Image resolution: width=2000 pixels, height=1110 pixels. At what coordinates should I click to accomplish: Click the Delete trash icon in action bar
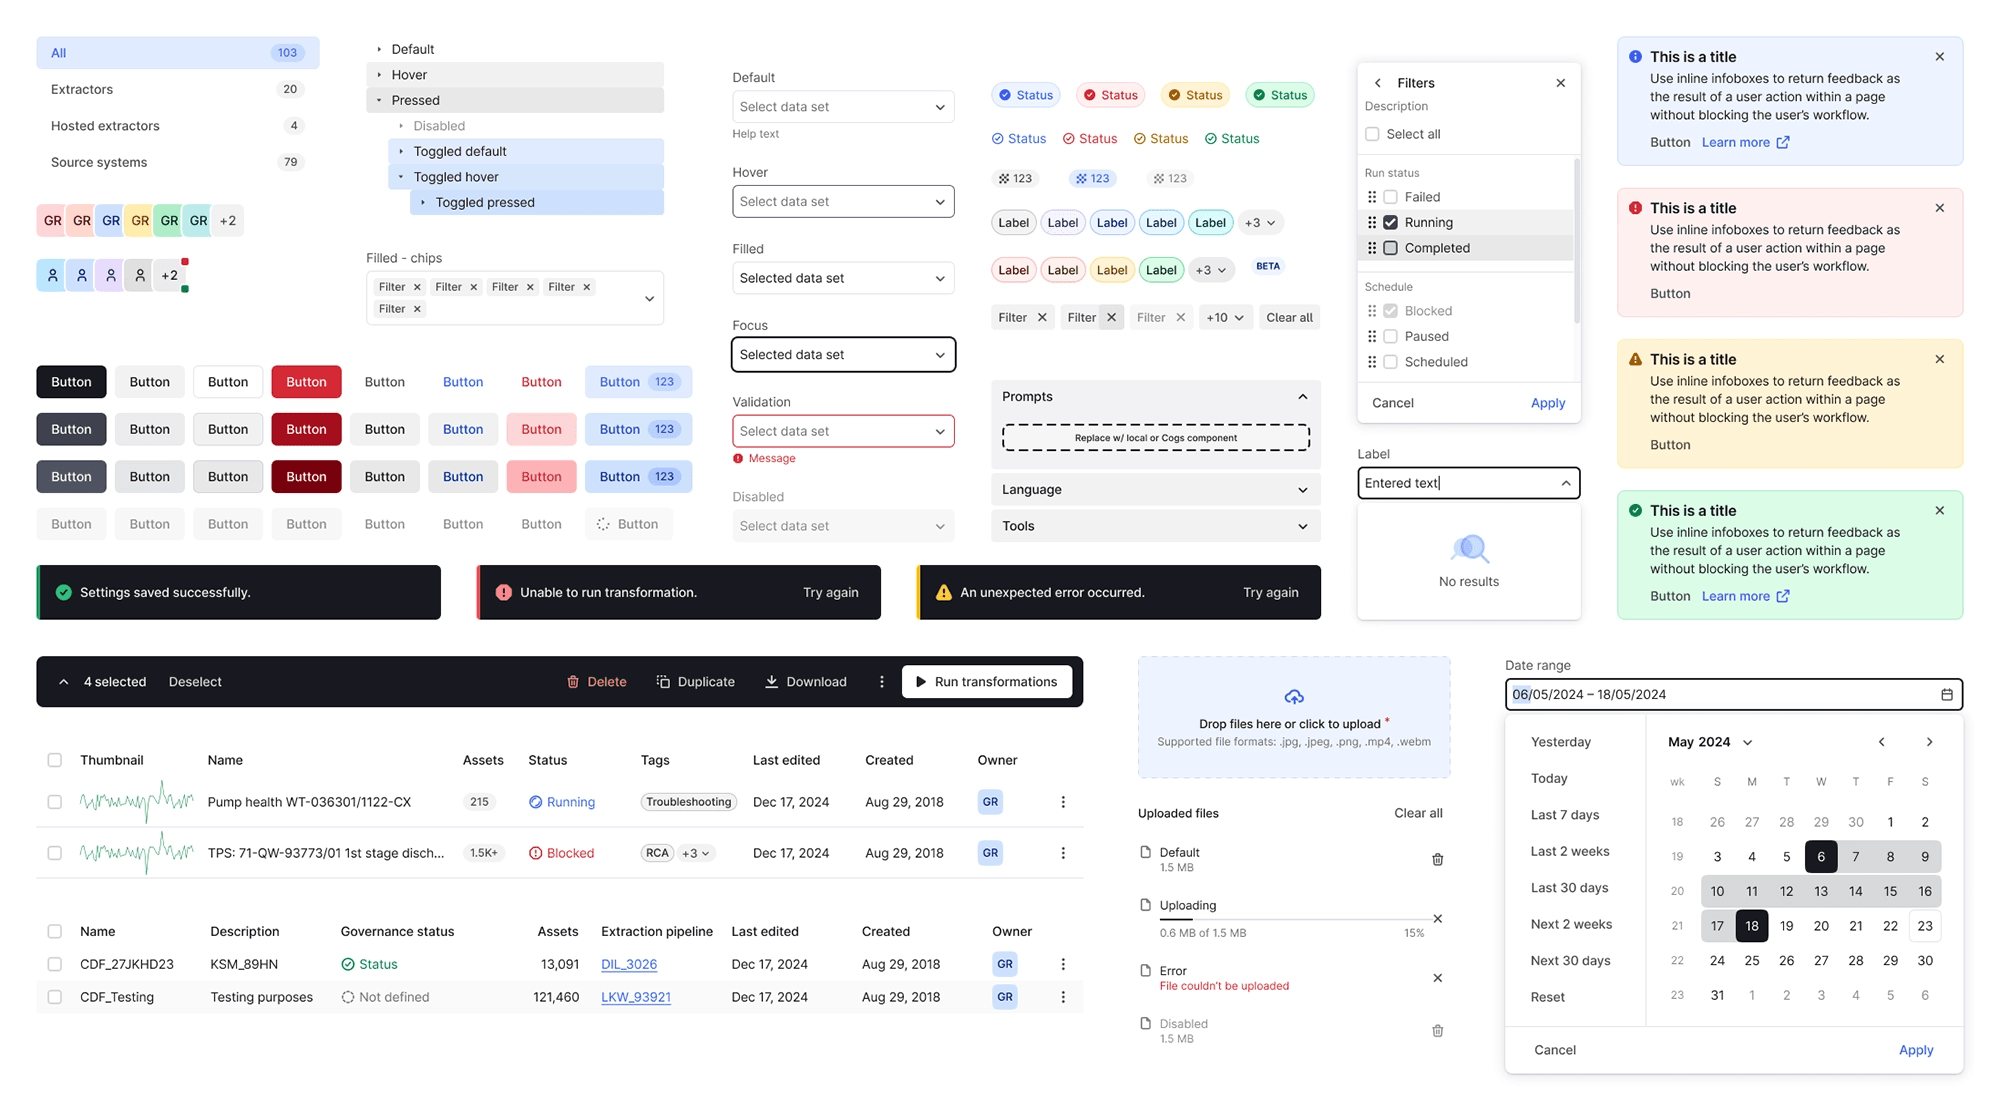pos(573,682)
